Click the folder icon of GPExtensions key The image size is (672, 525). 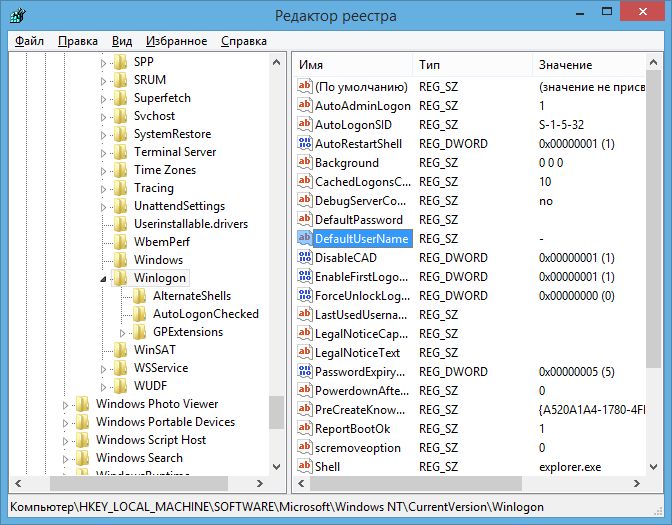140,332
